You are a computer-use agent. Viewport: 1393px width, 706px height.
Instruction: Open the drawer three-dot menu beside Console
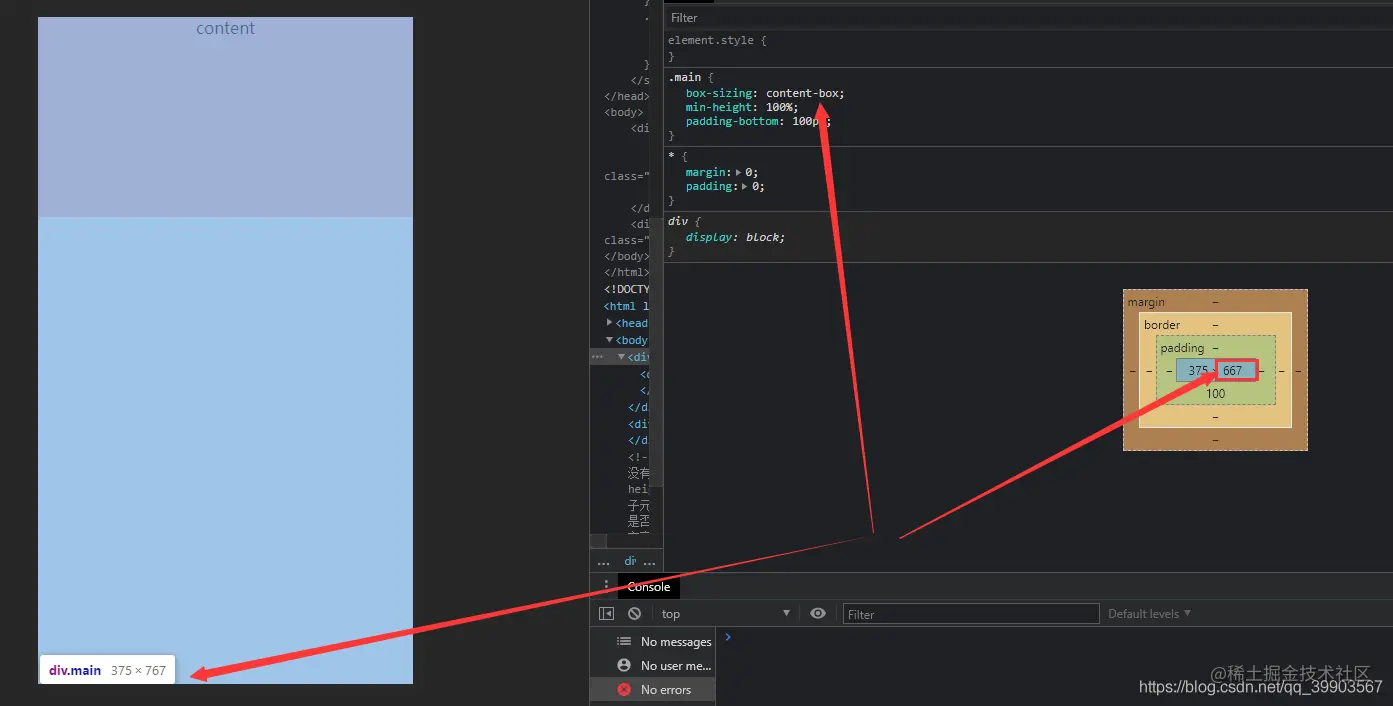coord(605,586)
